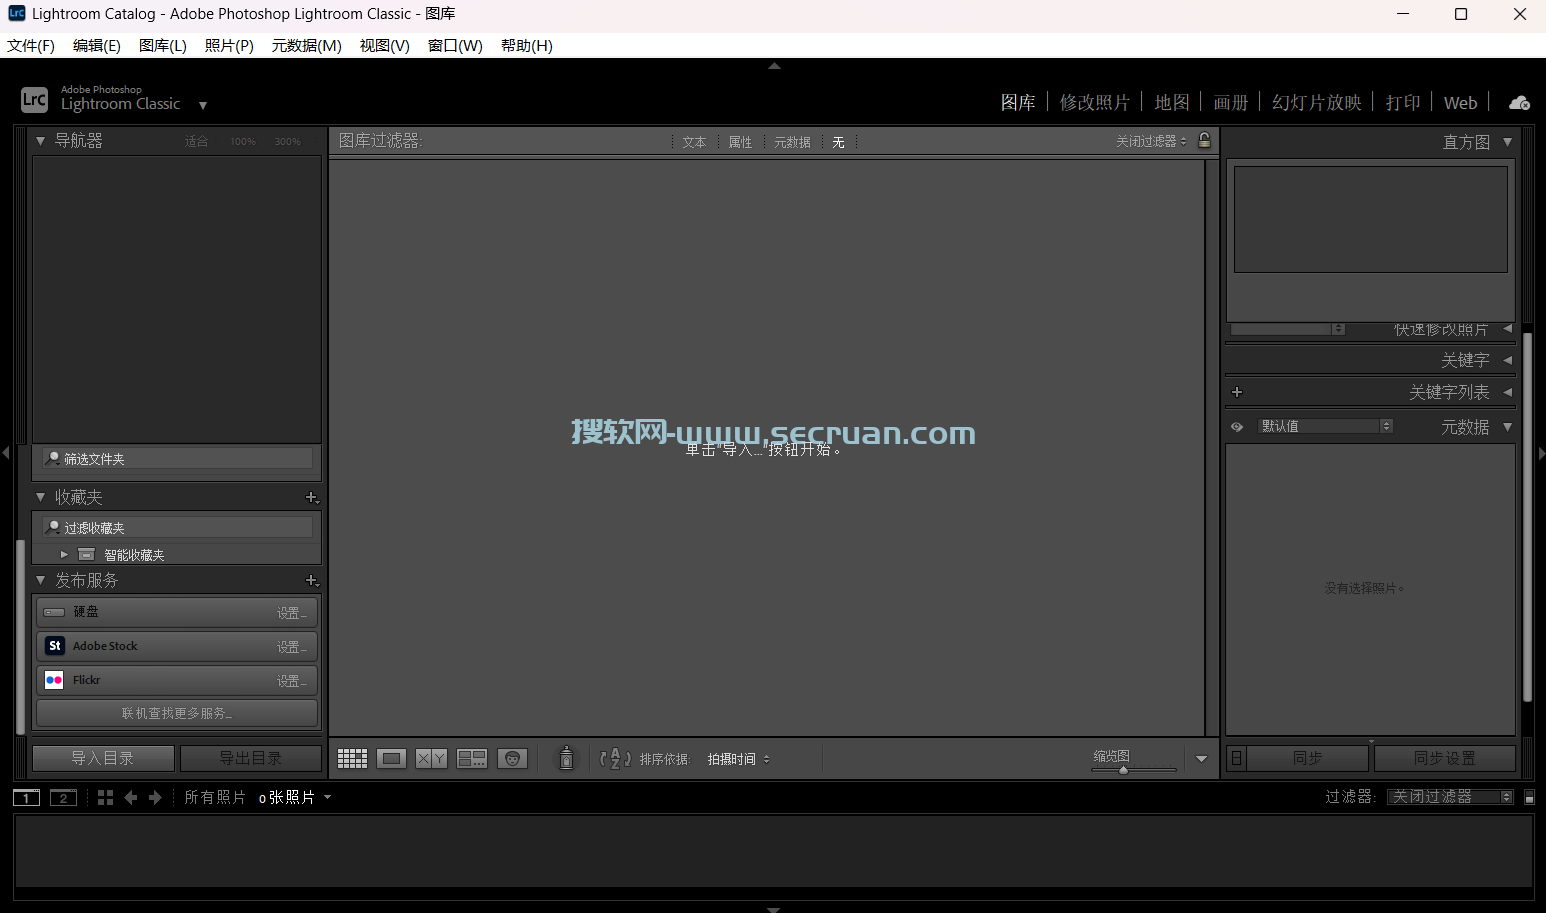The height and width of the screenshot is (913, 1546).
Task: Switch to Grid view icon
Action: pyautogui.click(x=352, y=759)
